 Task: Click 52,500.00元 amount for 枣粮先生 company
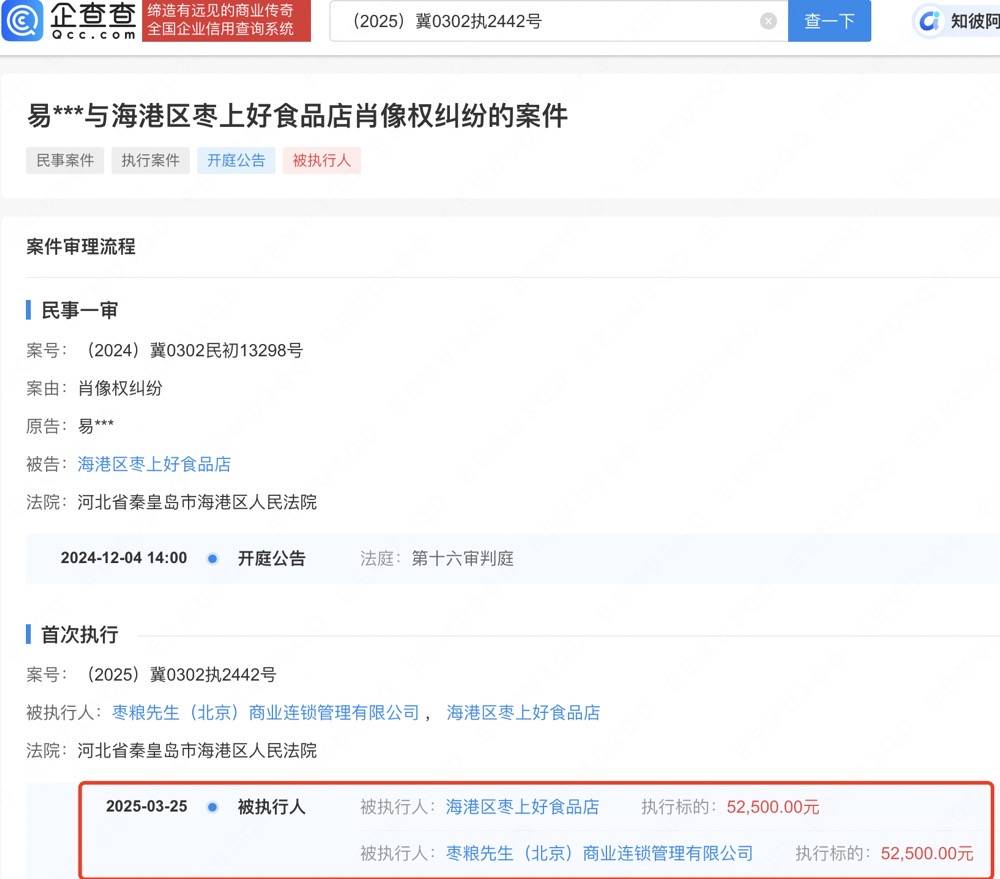[x=927, y=853]
